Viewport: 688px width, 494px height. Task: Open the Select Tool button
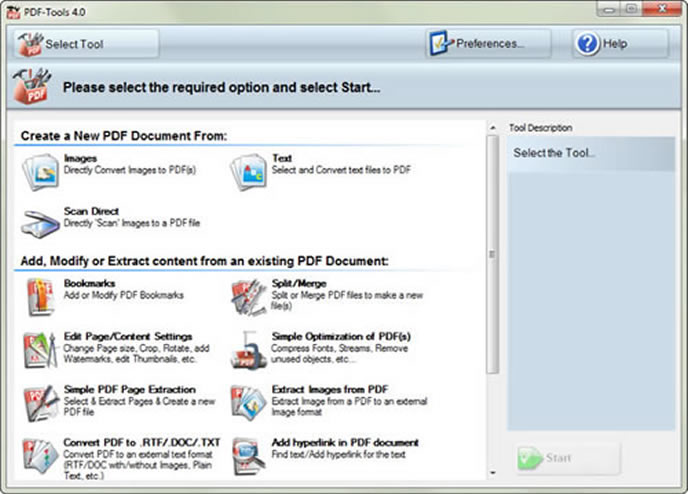(x=86, y=43)
